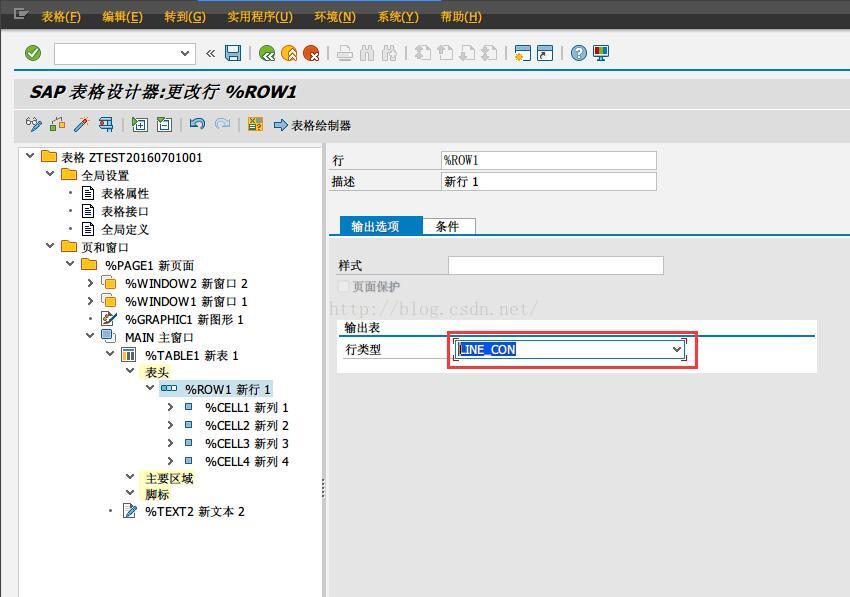Collapse the %PAGE1 新页面 node

pyautogui.click(x=70, y=264)
